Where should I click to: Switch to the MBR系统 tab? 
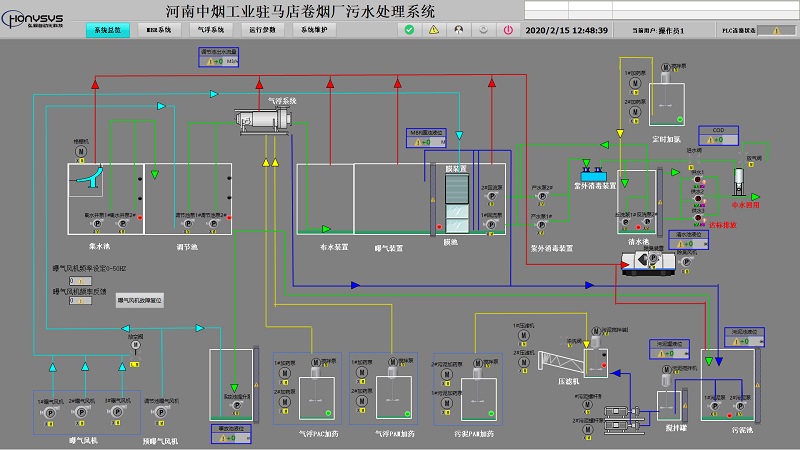coord(159,30)
